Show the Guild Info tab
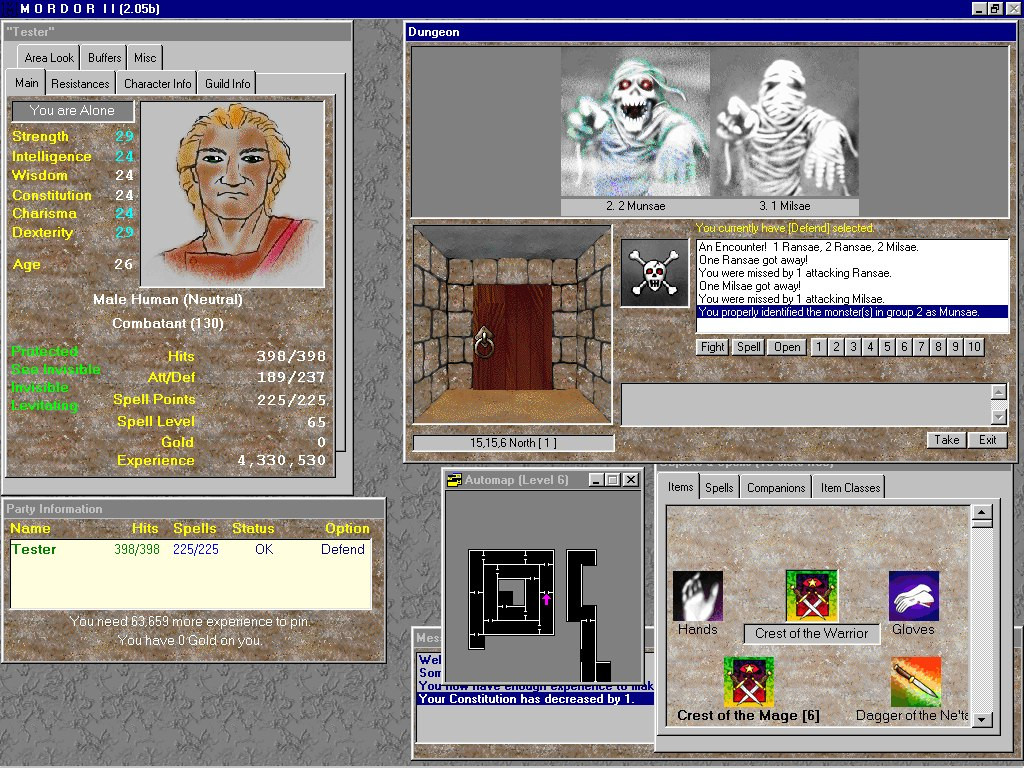Screen dimensions: 1024x768 (x=227, y=84)
